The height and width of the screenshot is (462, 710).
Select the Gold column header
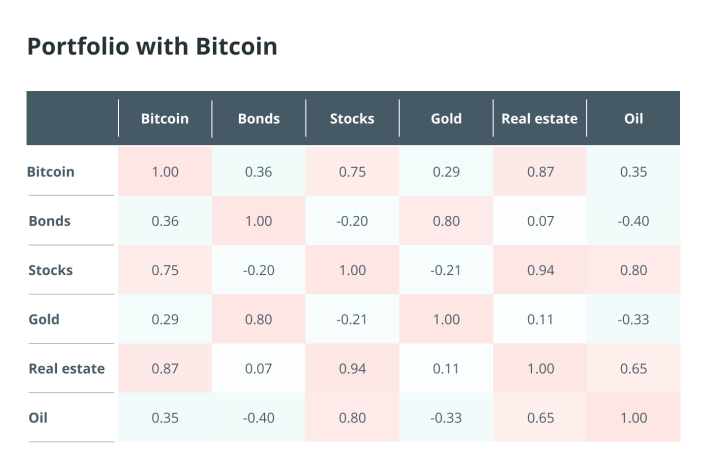(x=446, y=119)
